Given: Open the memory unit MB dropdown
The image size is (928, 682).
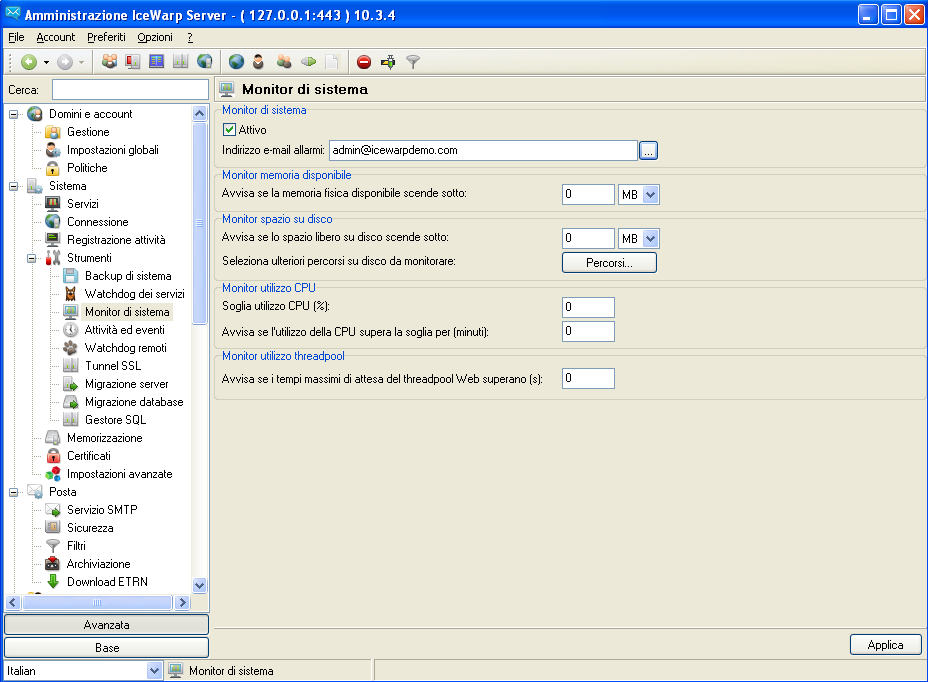Looking at the screenshot, I should point(650,195).
